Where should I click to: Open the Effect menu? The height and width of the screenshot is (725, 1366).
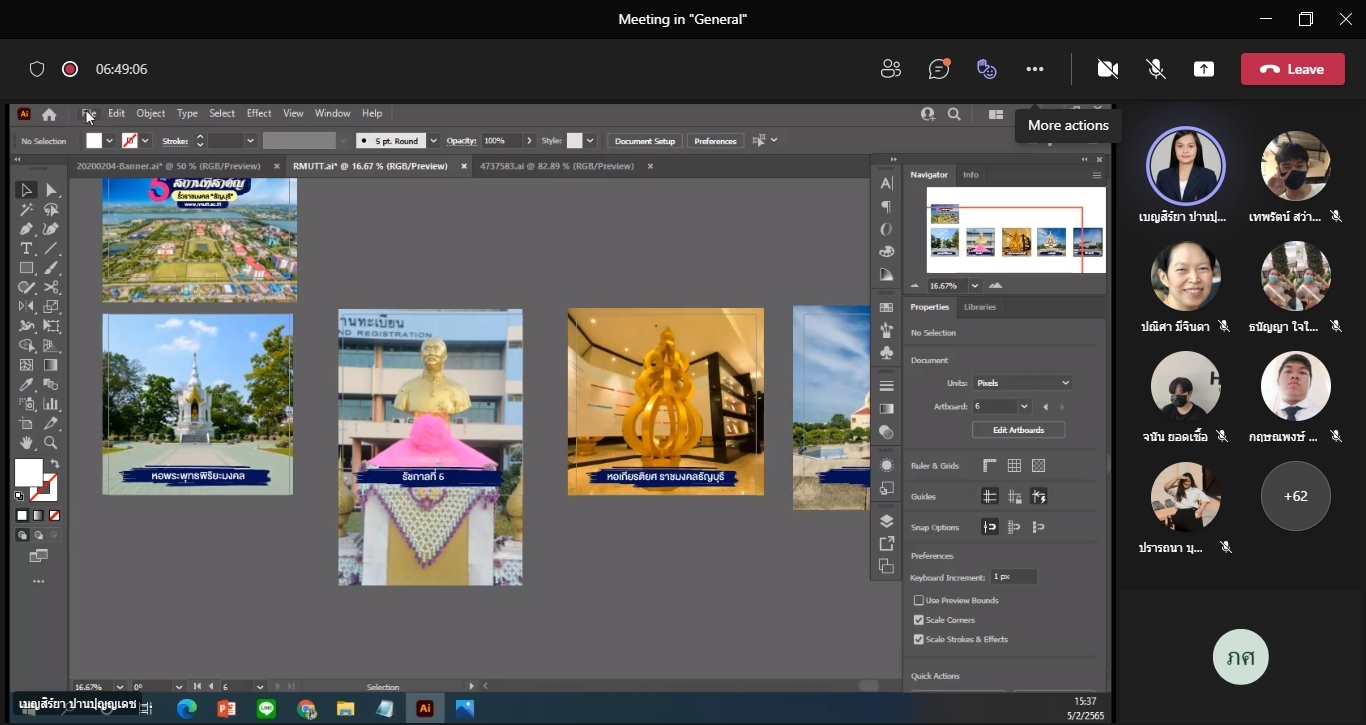(x=259, y=114)
